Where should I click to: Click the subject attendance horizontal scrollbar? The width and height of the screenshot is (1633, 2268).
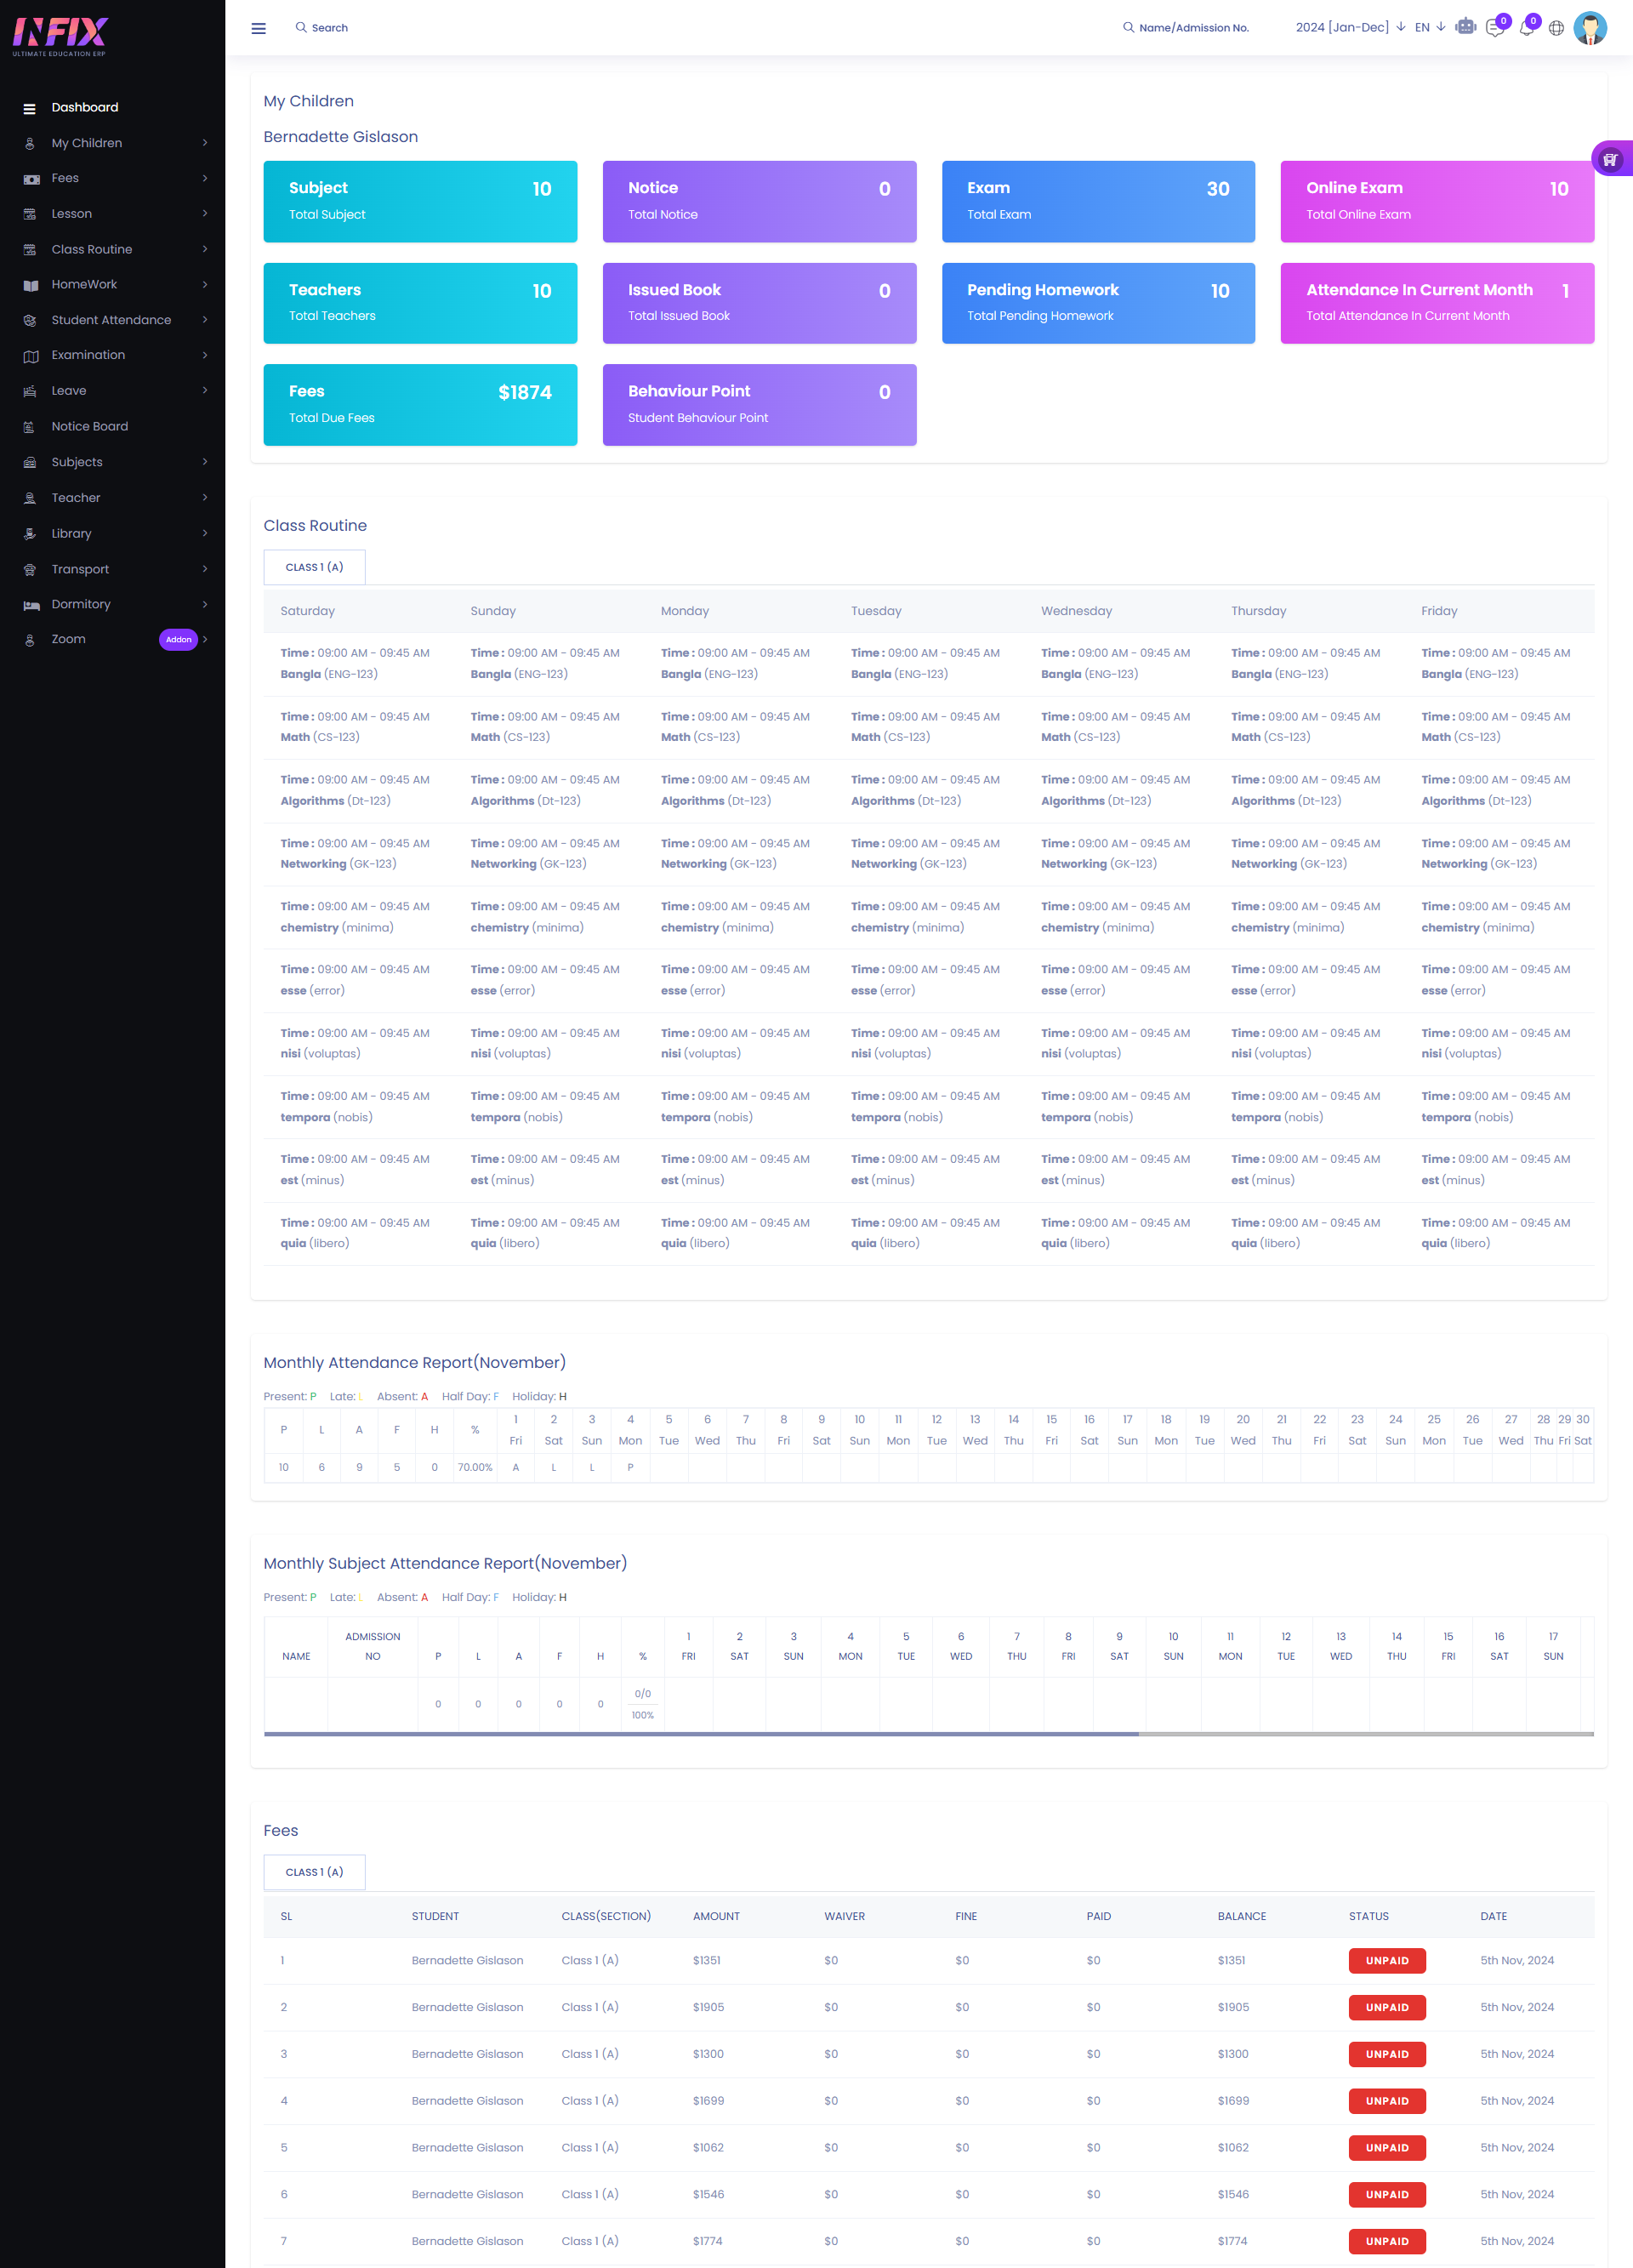coord(700,1734)
